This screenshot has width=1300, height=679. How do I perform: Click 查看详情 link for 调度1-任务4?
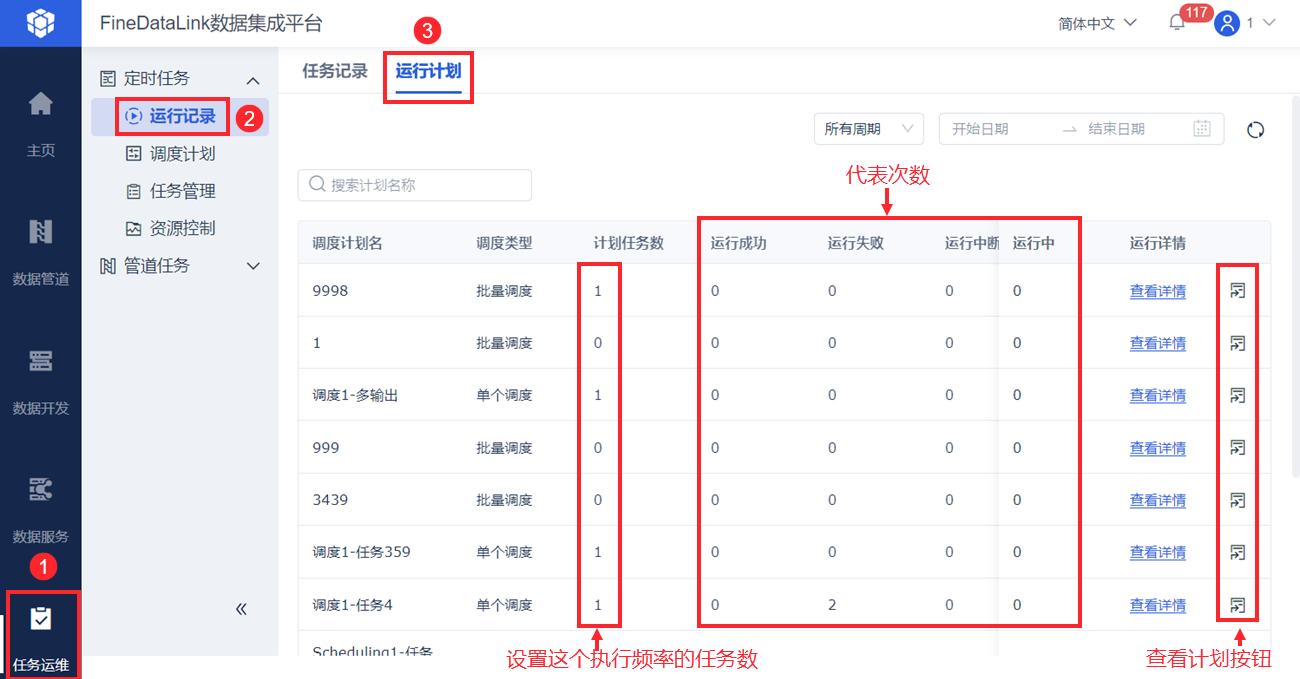1158,605
